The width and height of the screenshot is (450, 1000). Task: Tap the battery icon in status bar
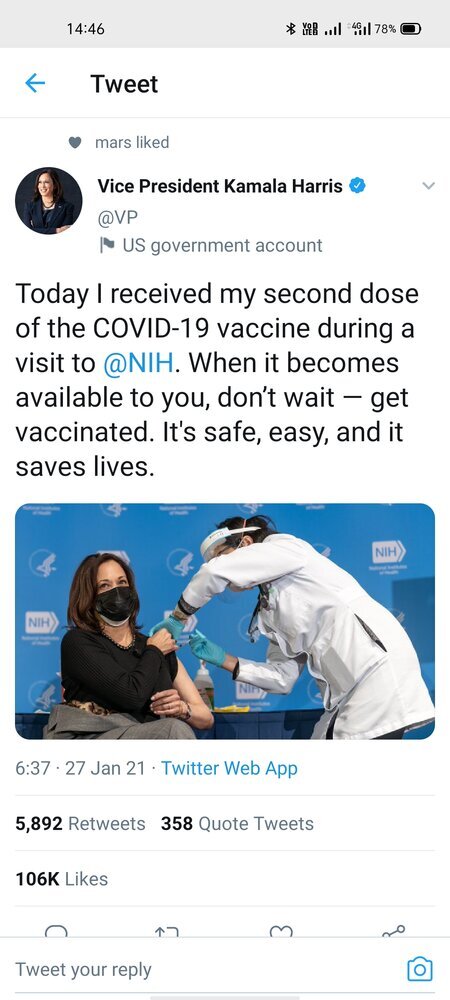click(x=410, y=29)
